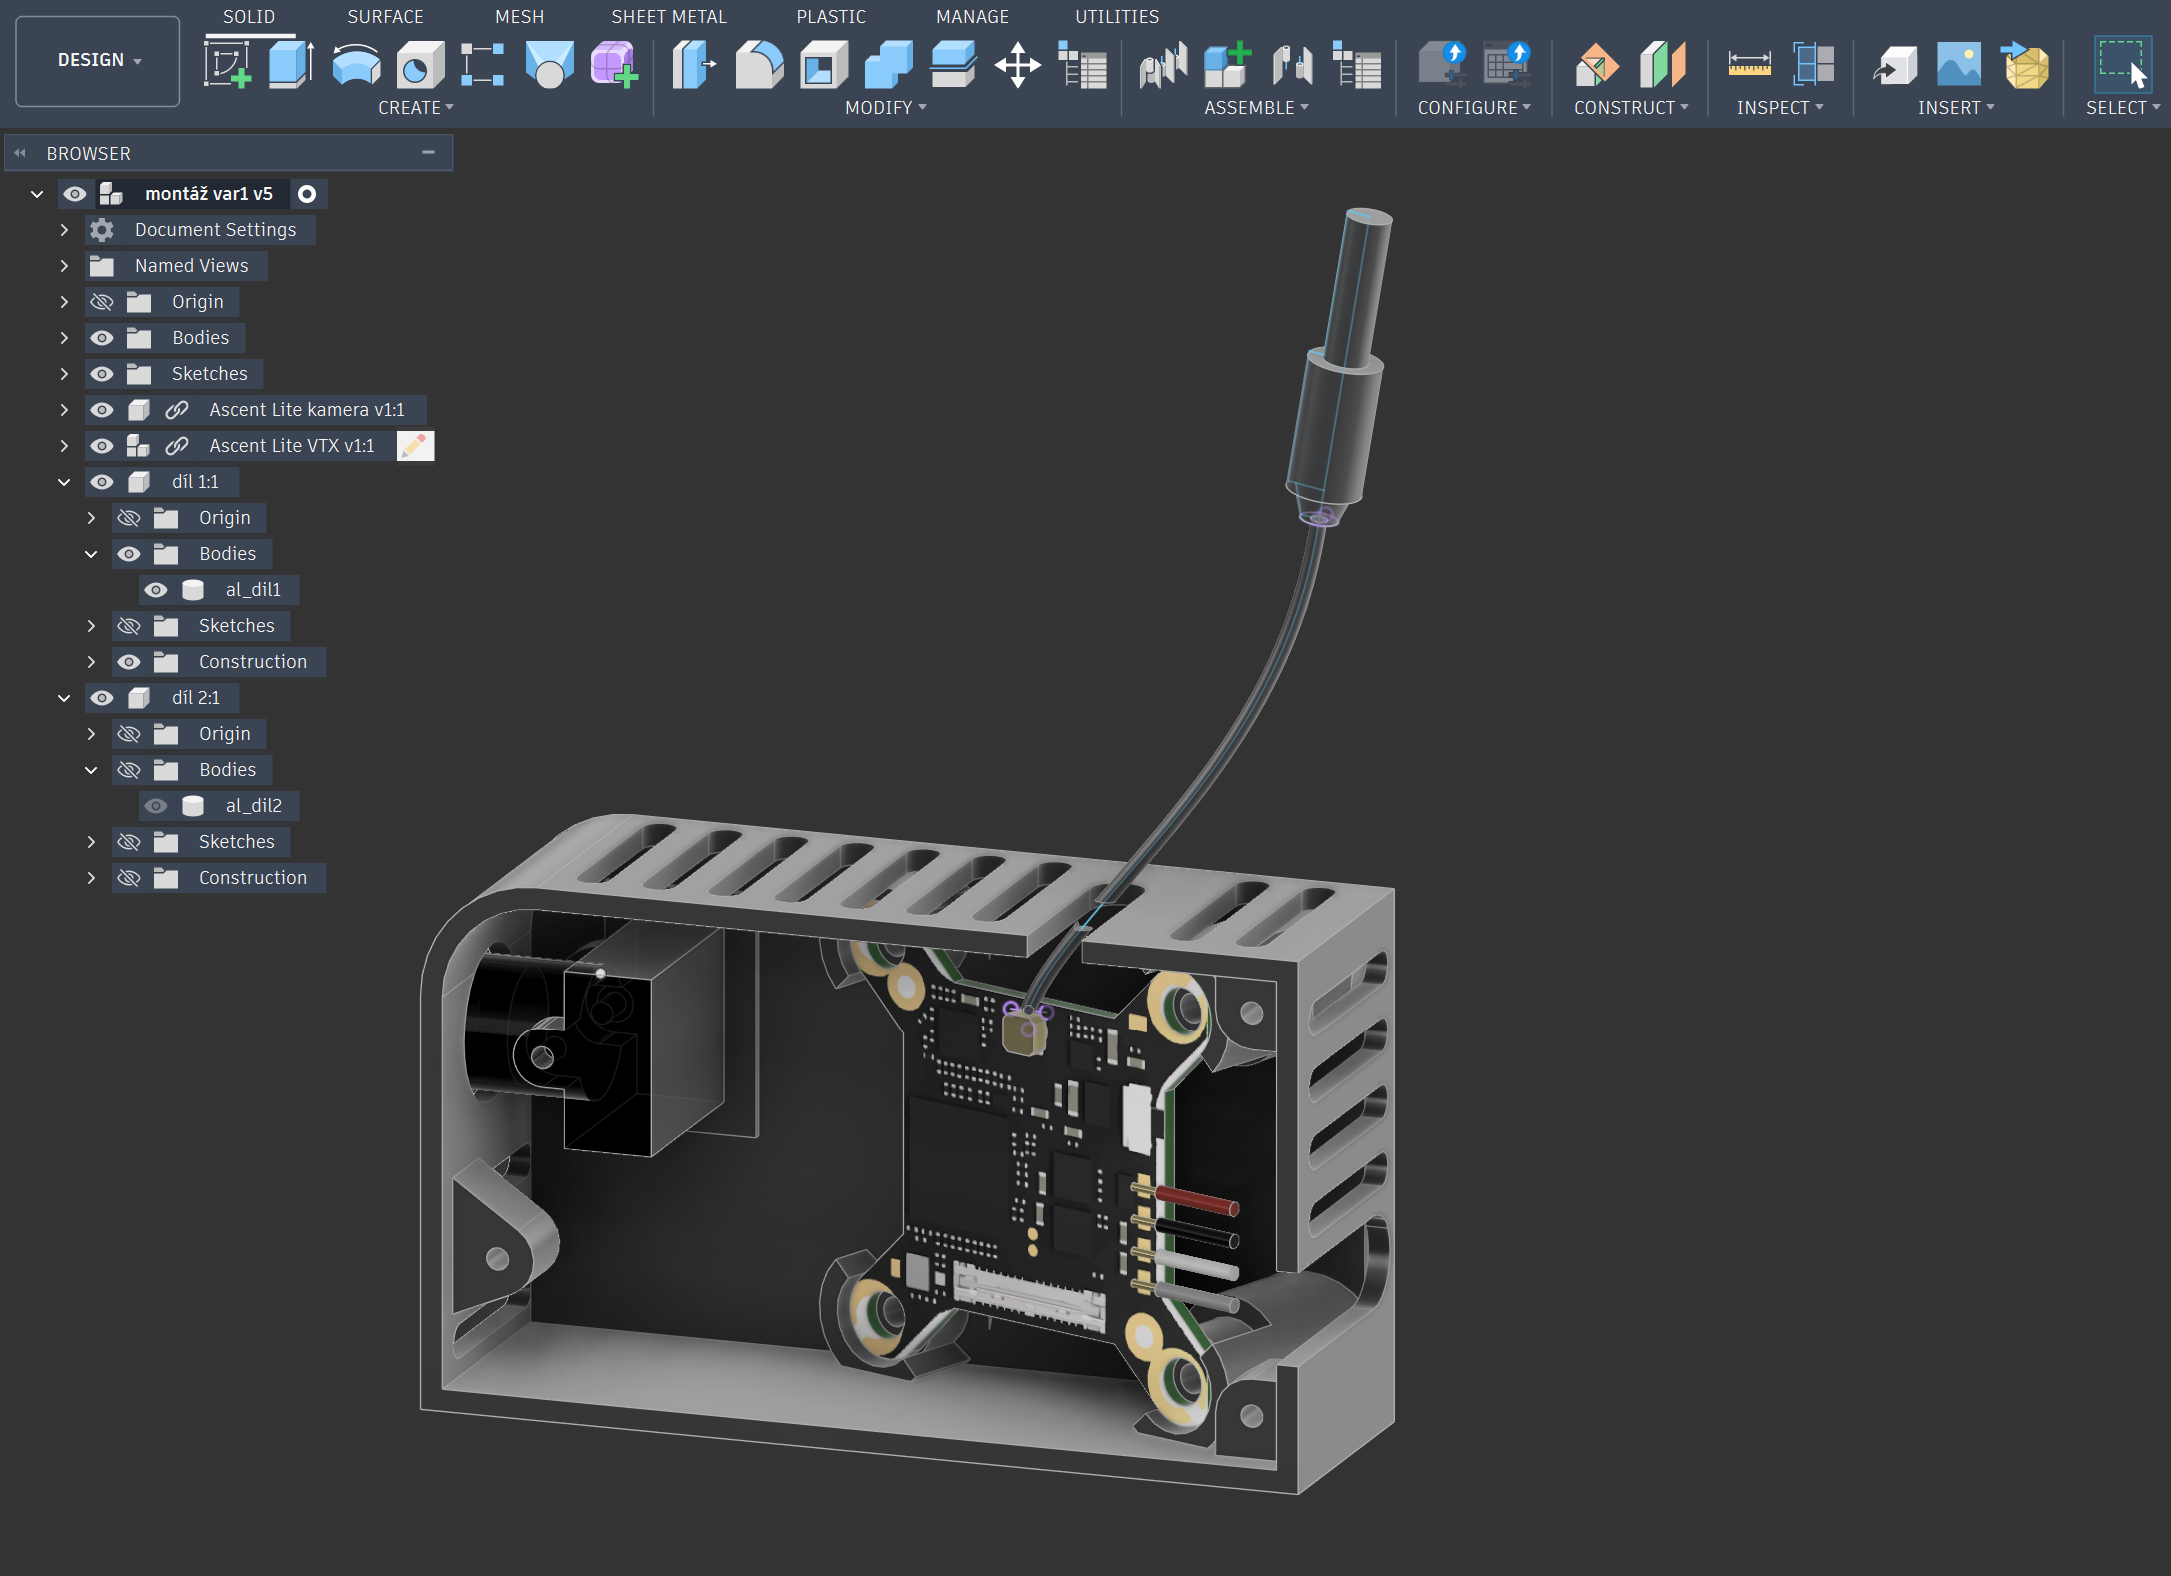The height and width of the screenshot is (1576, 2171).
Task: Hide the al_dil1 body
Action: tap(156, 590)
